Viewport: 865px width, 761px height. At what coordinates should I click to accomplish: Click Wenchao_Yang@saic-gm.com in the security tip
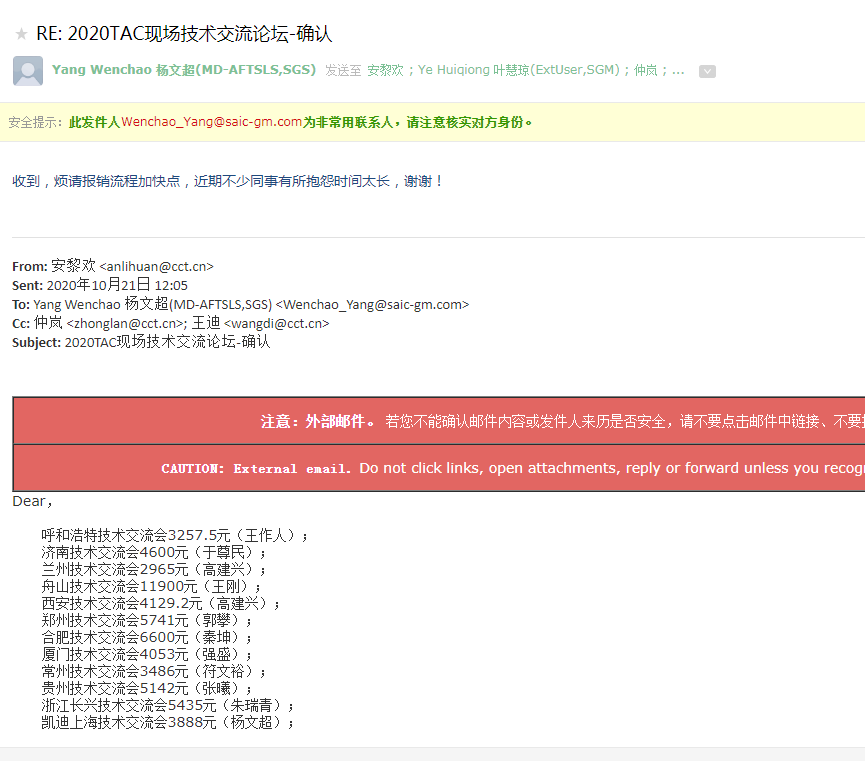tap(211, 122)
